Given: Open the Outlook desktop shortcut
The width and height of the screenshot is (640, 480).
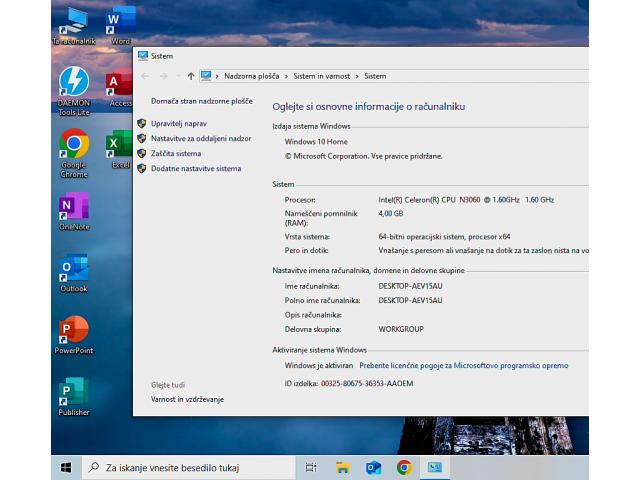Looking at the screenshot, I should 74,273.
